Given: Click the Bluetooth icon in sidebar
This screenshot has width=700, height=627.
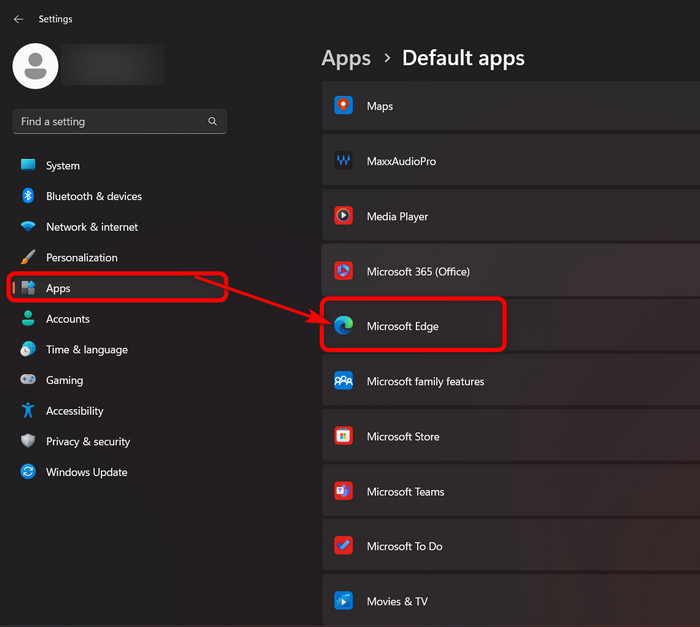Looking at the screenshot, I should pyautogui.click(x=28, y=196).
